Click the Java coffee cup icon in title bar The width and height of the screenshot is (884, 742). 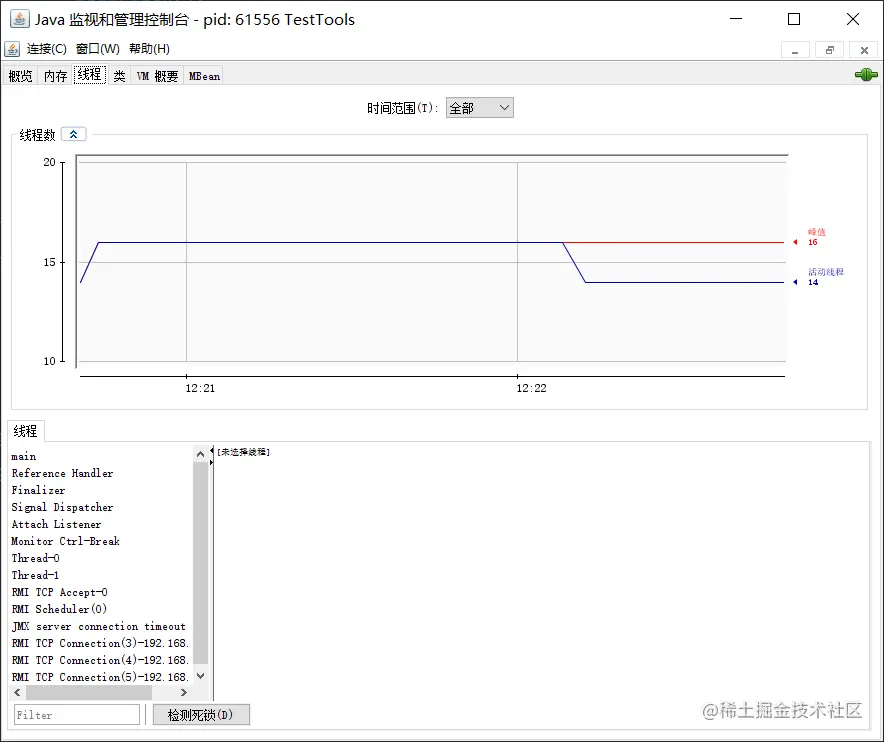coord(21,18)
